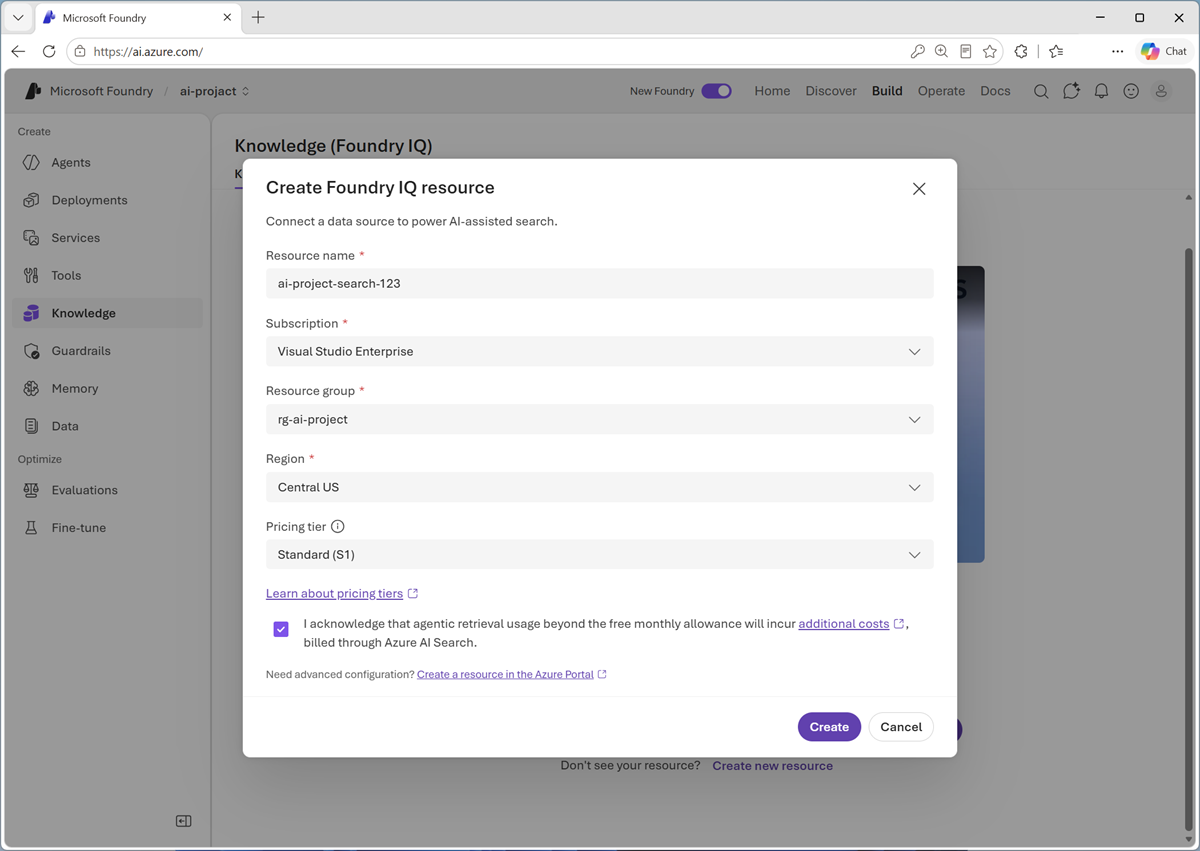
Task: Close the Create Foundry IQ resource dialog
Action: point(919,189)
